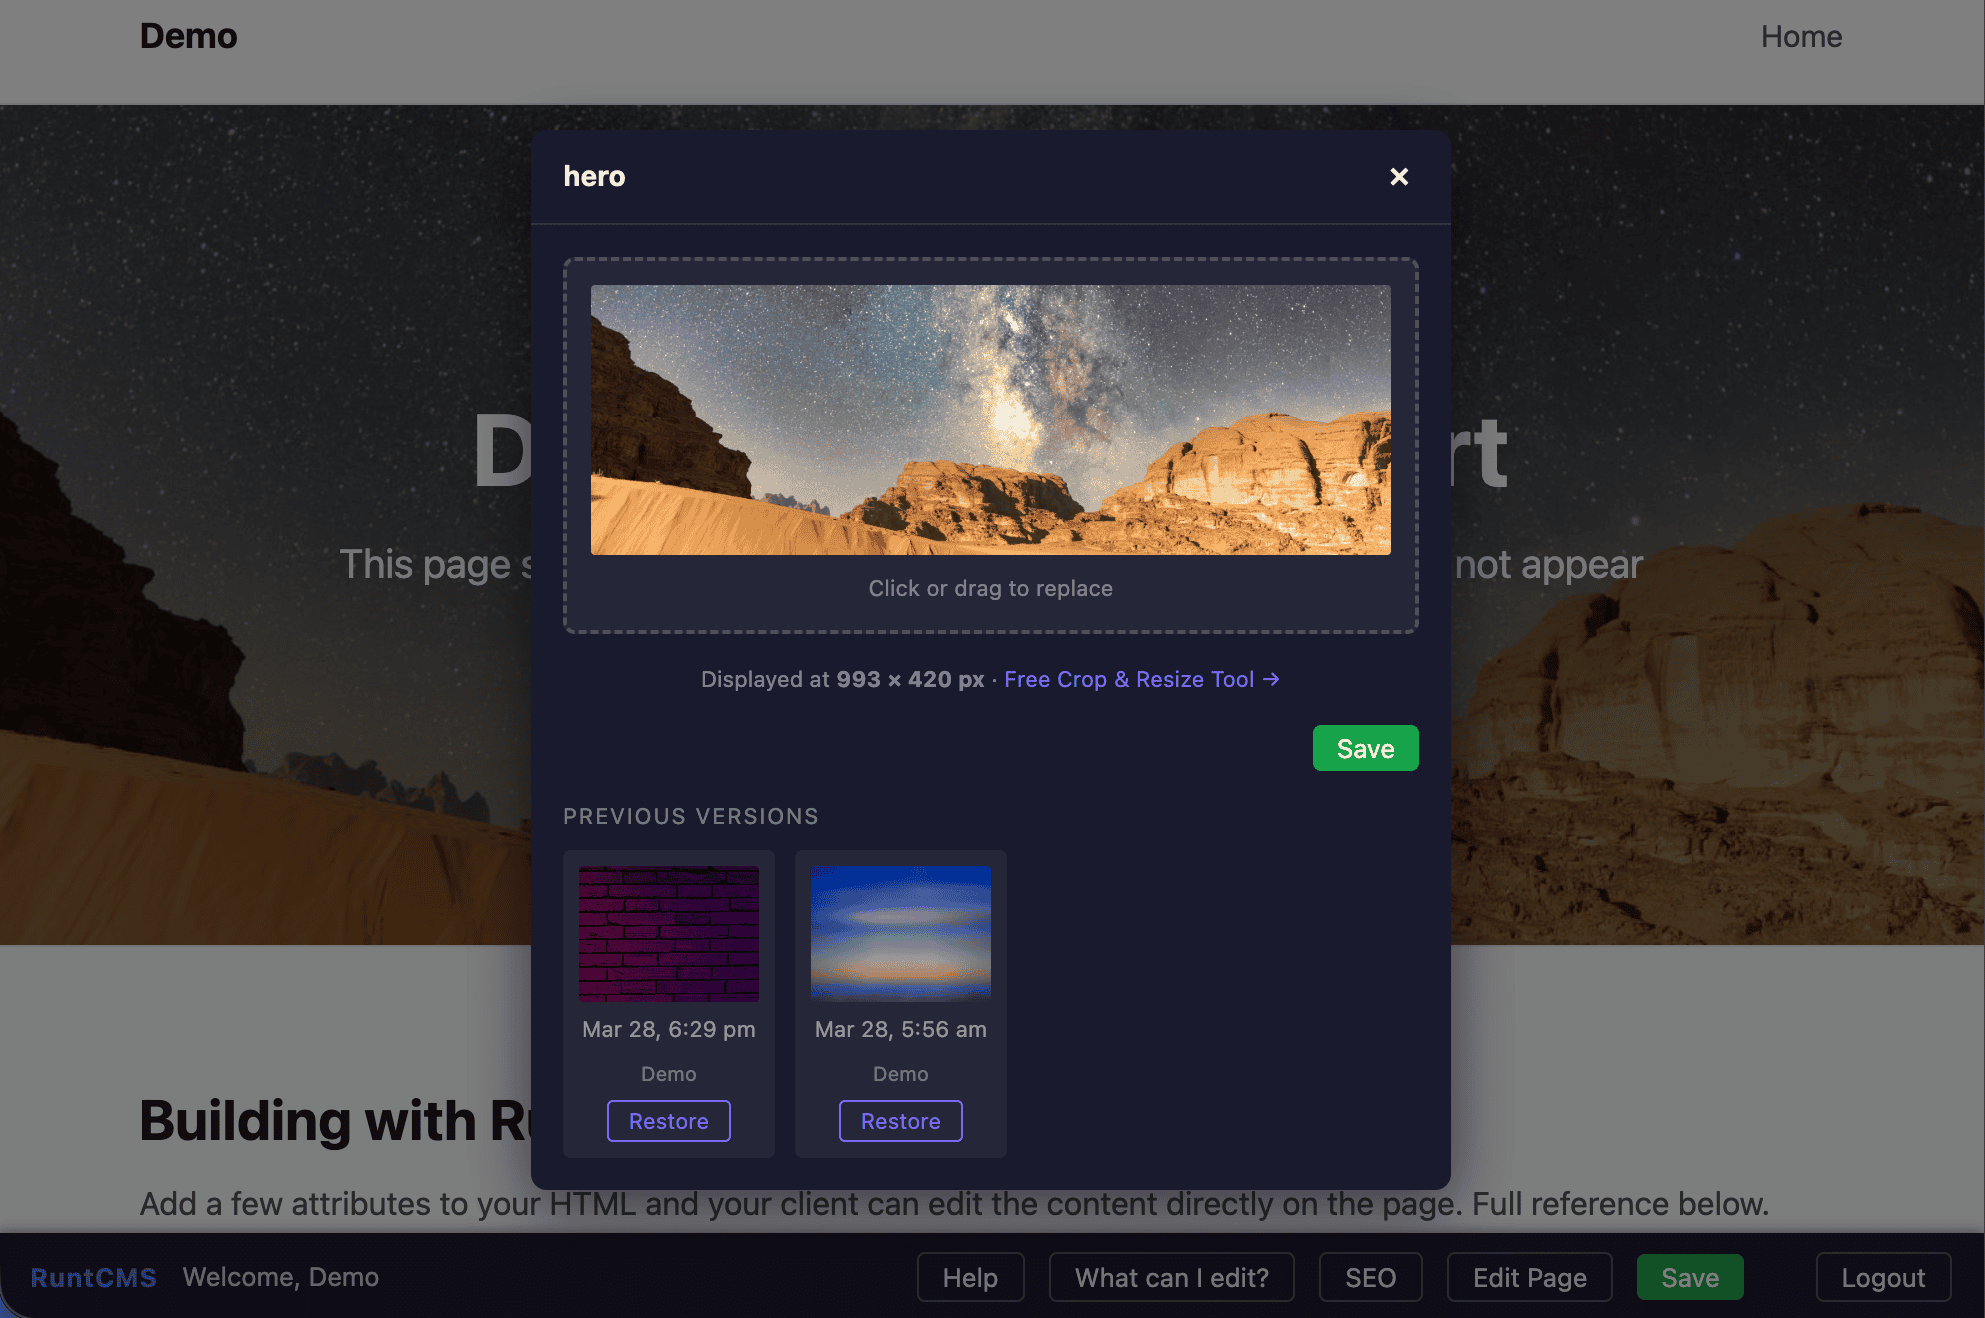The image size is (1985, 1318).
Task: Open the Help panel
Action: 969,1277
